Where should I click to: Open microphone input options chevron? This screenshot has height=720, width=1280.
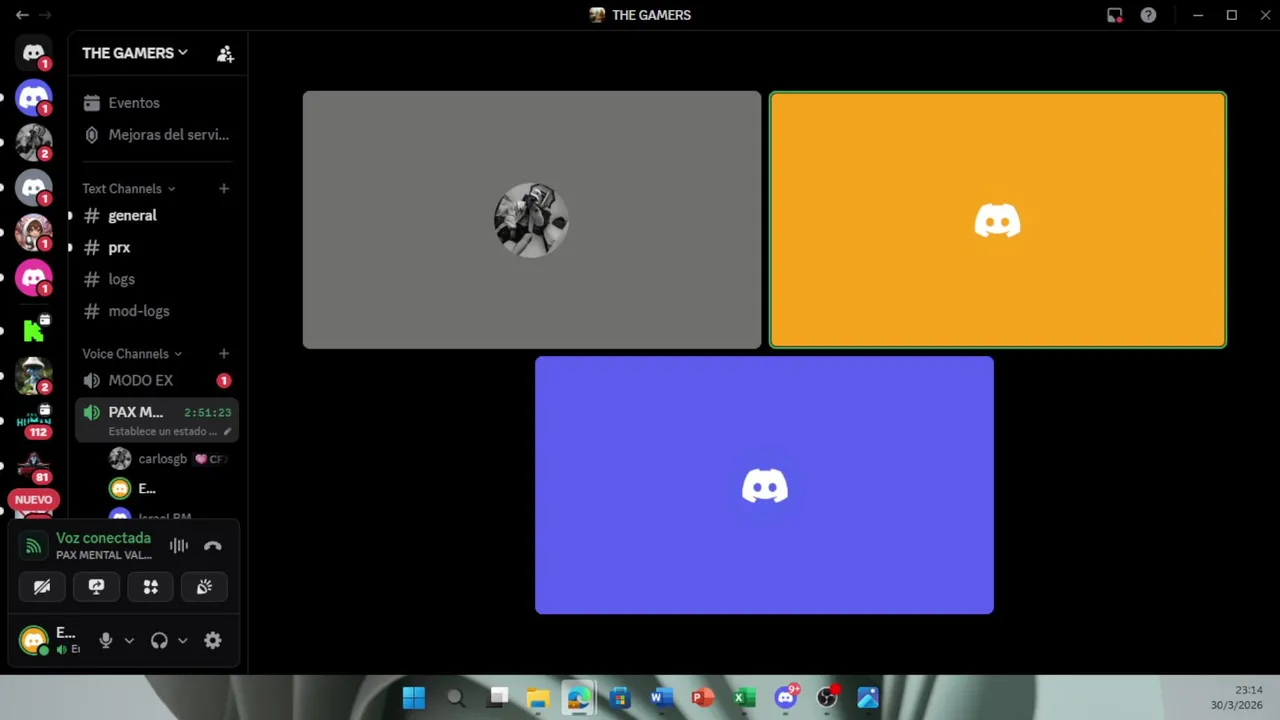[x=129, y=641]
